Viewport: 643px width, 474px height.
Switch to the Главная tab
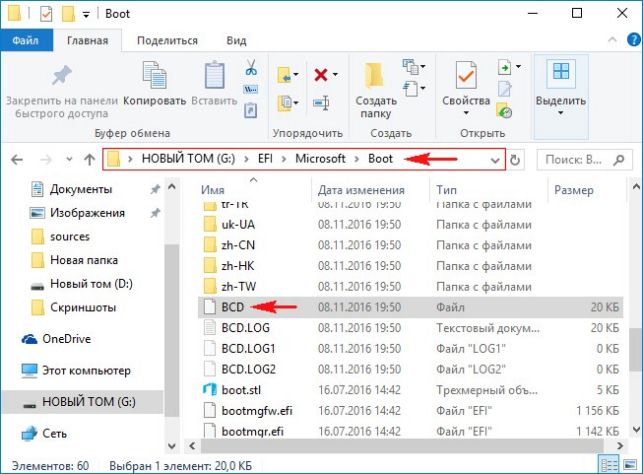pos(87,41)
